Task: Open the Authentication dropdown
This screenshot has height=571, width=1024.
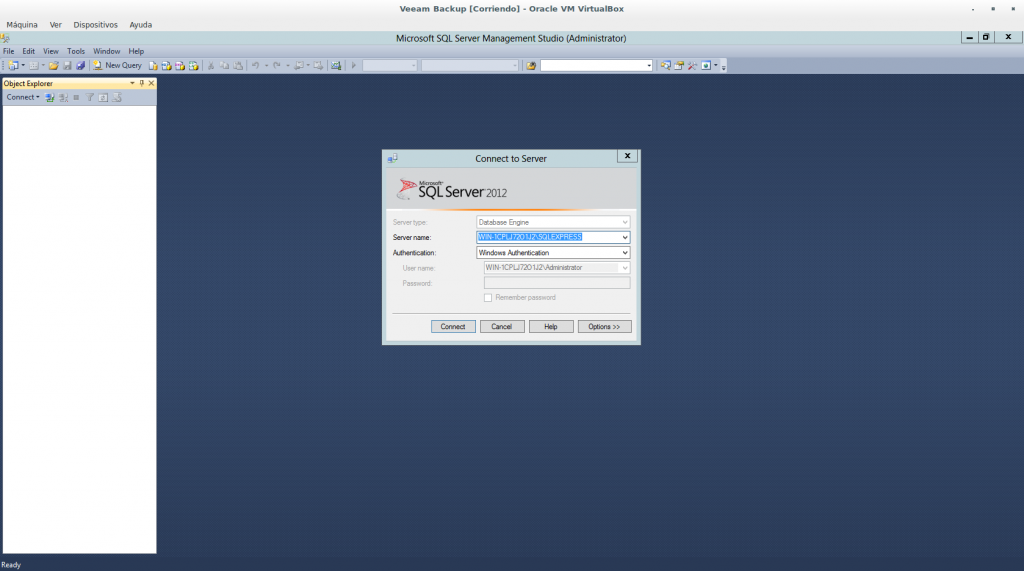Action: coord(624,253)
